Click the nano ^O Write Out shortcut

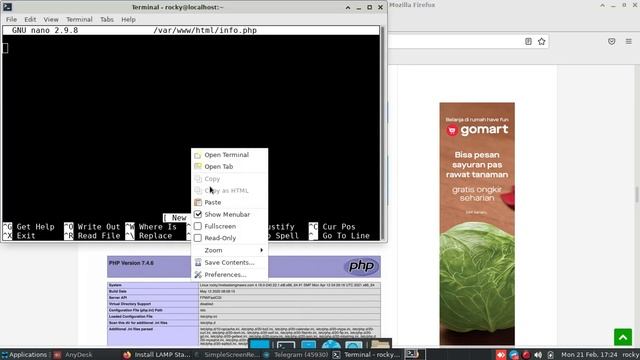(92, 227)
